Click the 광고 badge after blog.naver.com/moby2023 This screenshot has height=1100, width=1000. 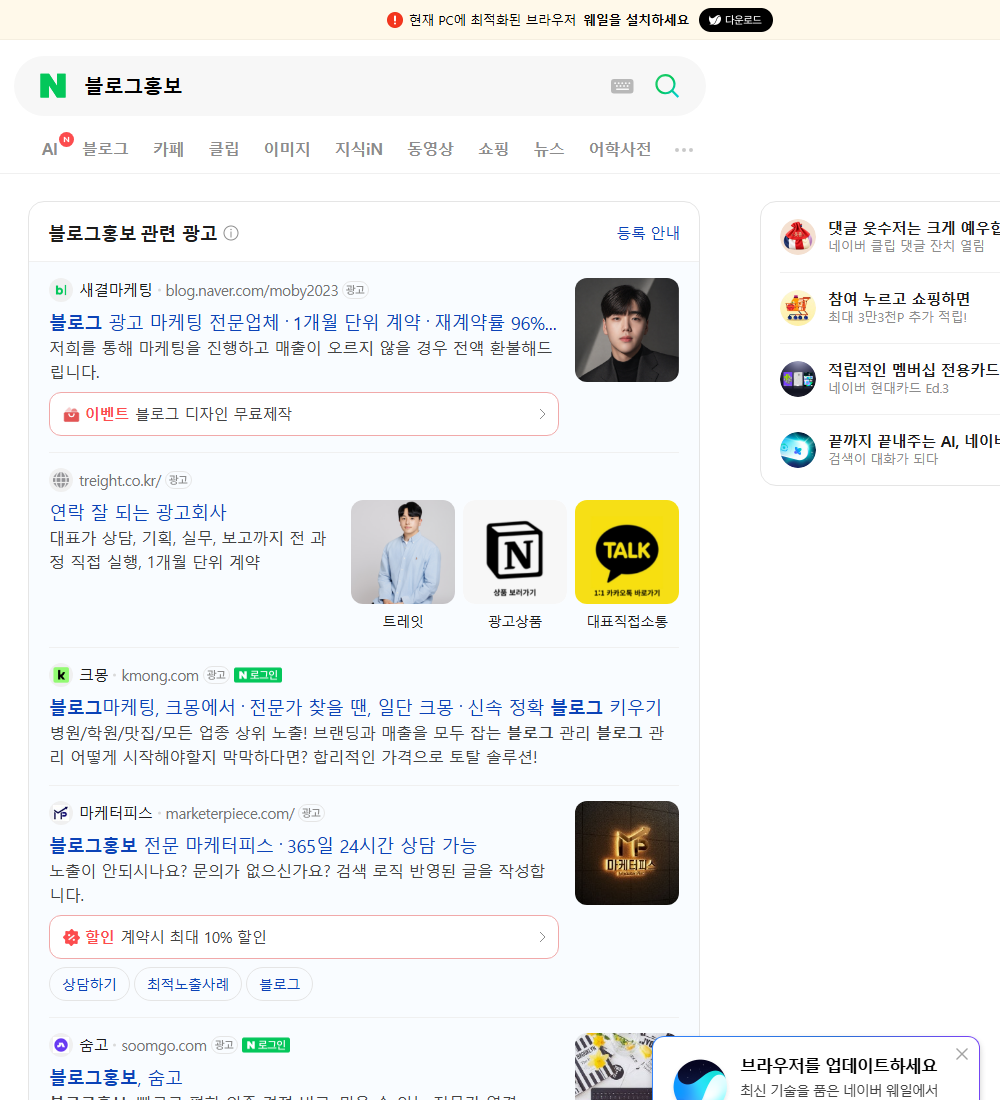(x=355, y=290)
